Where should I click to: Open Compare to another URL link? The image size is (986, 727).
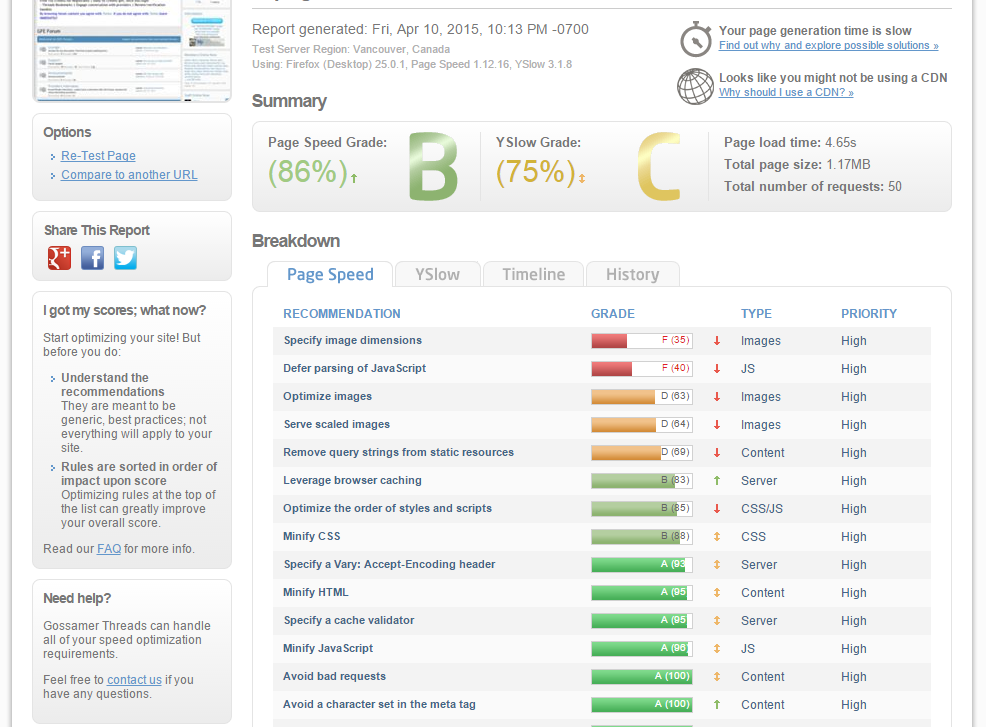[x=129, y=175]
